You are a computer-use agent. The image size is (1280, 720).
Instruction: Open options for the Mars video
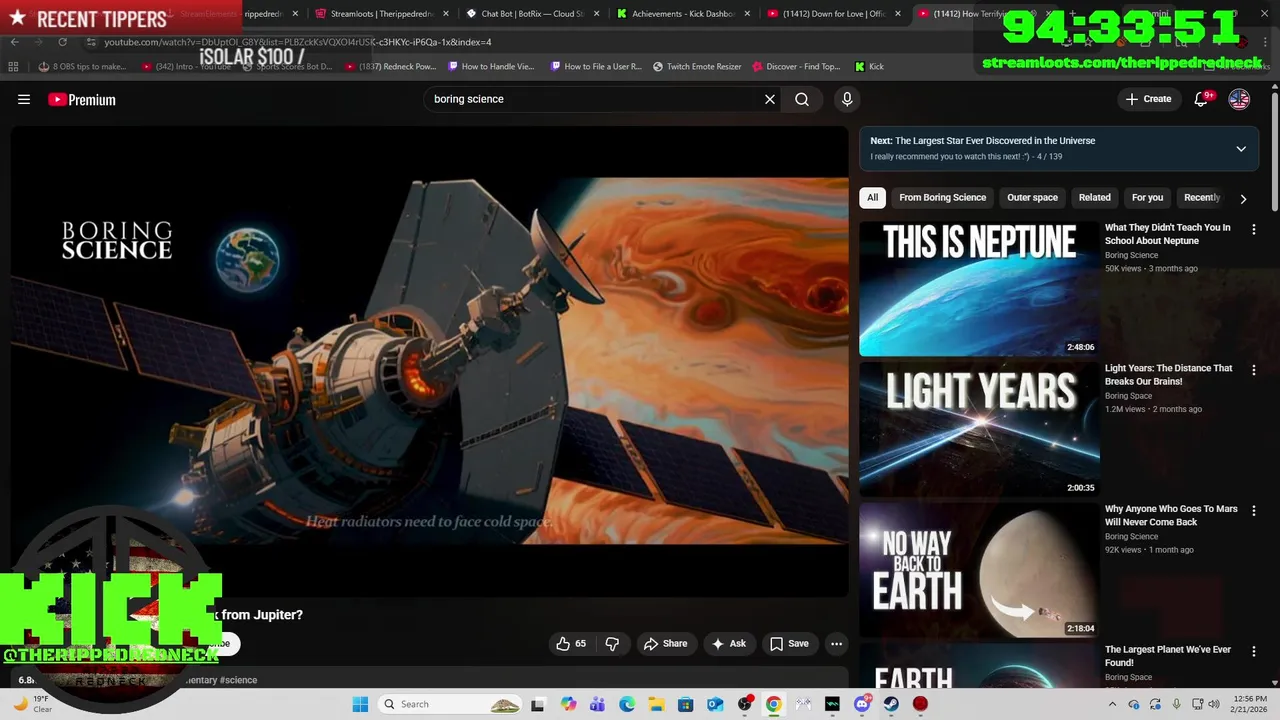(1254, 511)
